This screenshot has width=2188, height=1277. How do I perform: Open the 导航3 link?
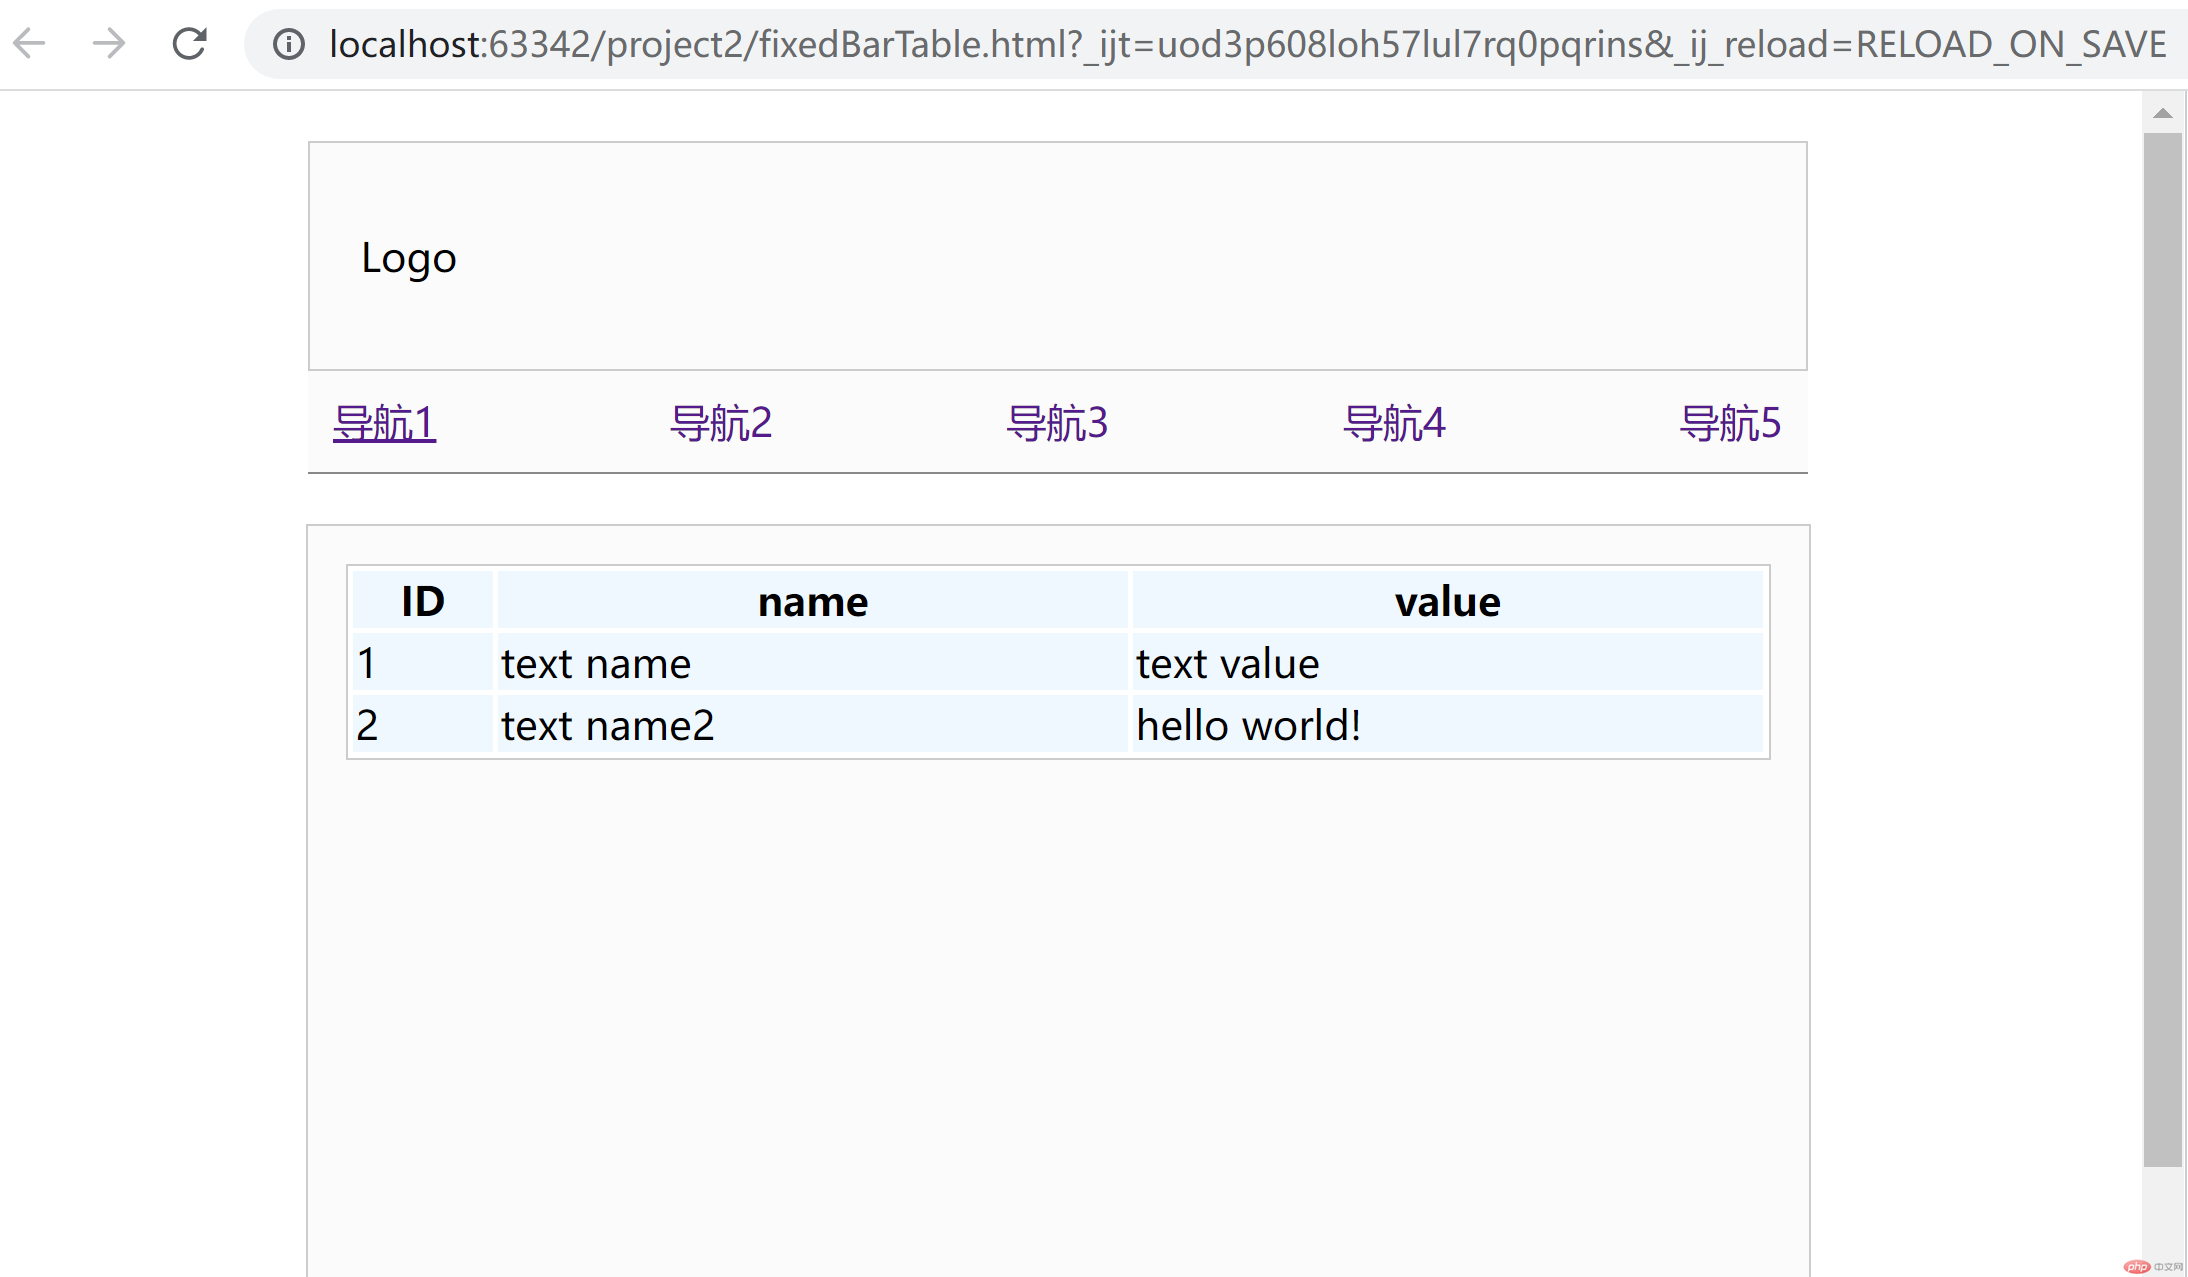click(x=1057, y=423)
